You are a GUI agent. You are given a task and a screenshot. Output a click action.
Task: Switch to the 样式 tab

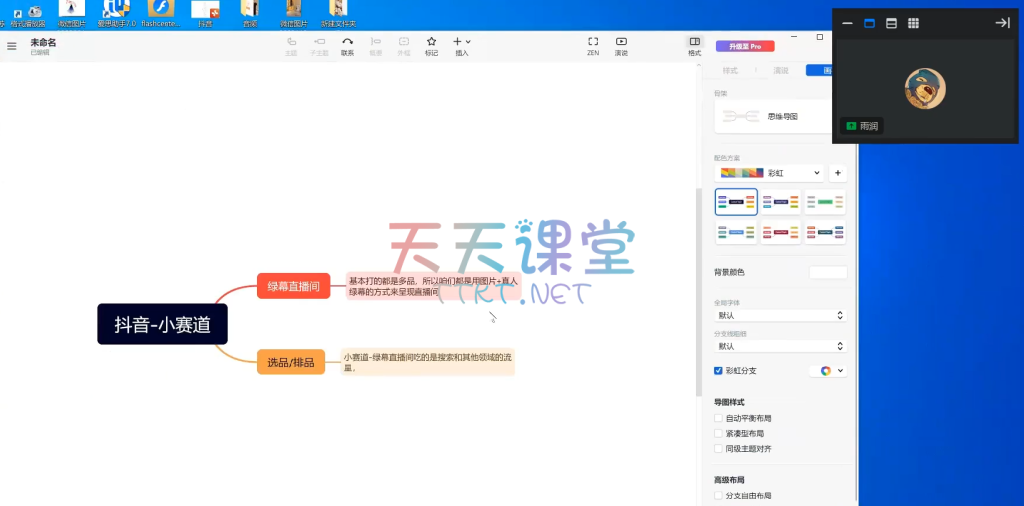tap(730, 71)
